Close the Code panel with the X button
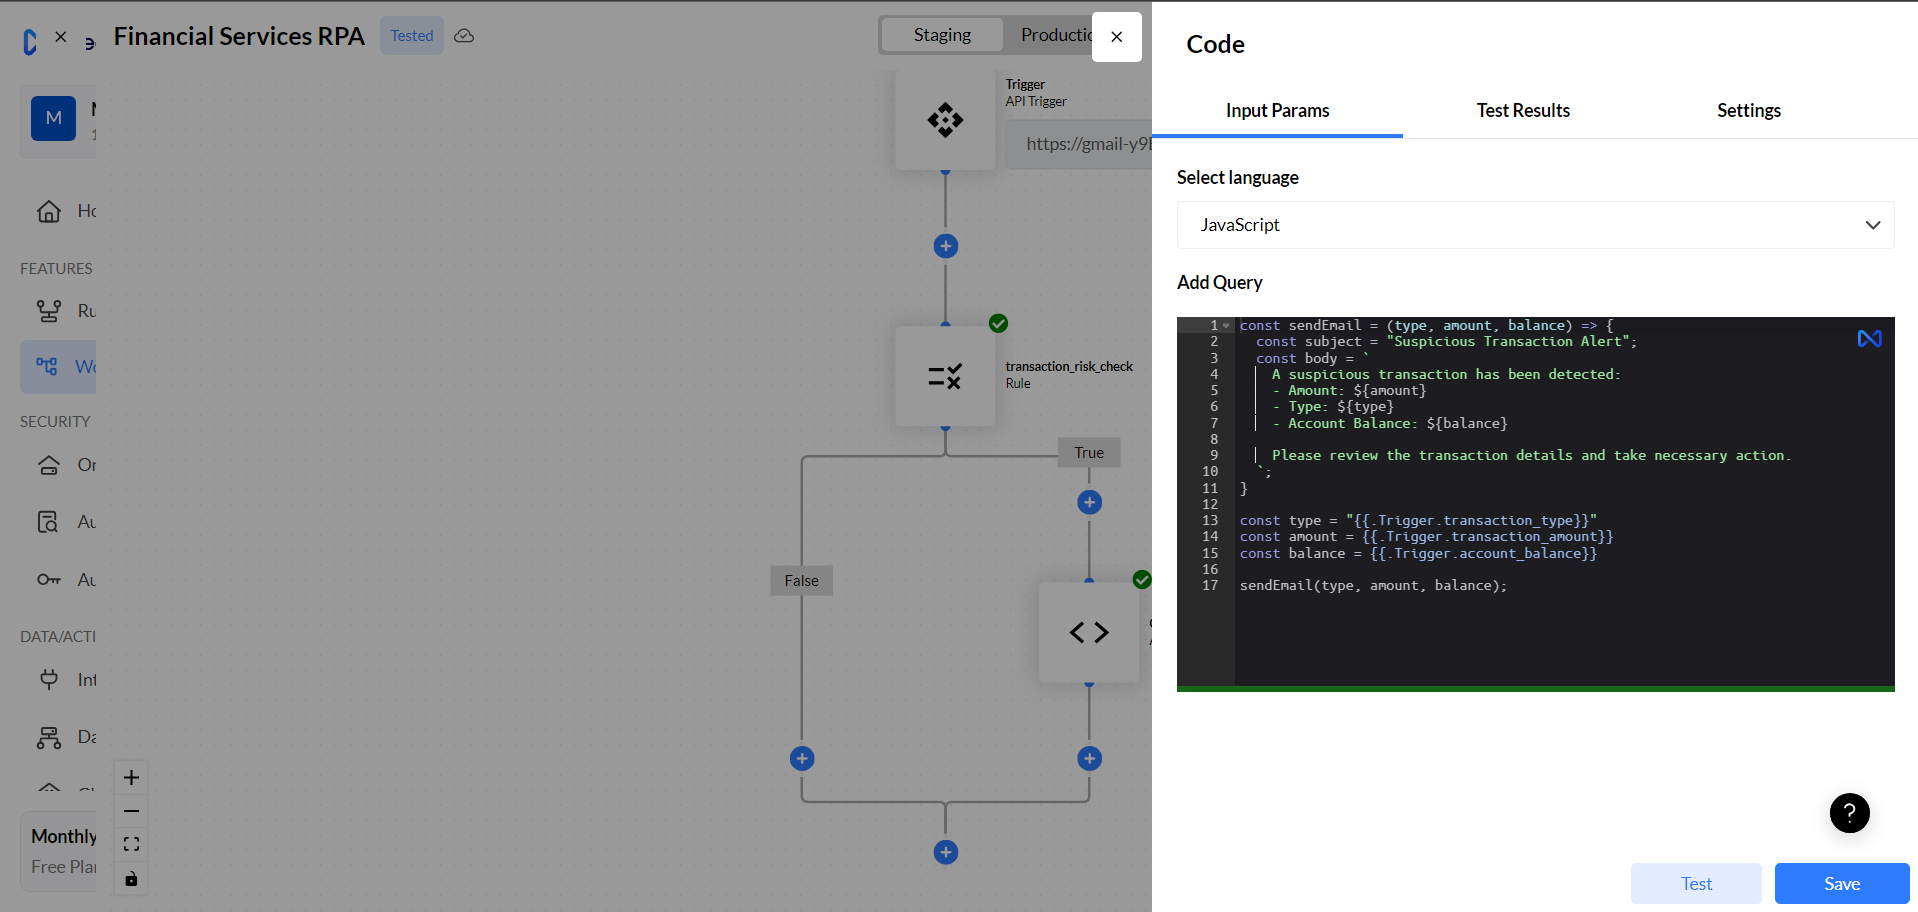 (1116, 37)
